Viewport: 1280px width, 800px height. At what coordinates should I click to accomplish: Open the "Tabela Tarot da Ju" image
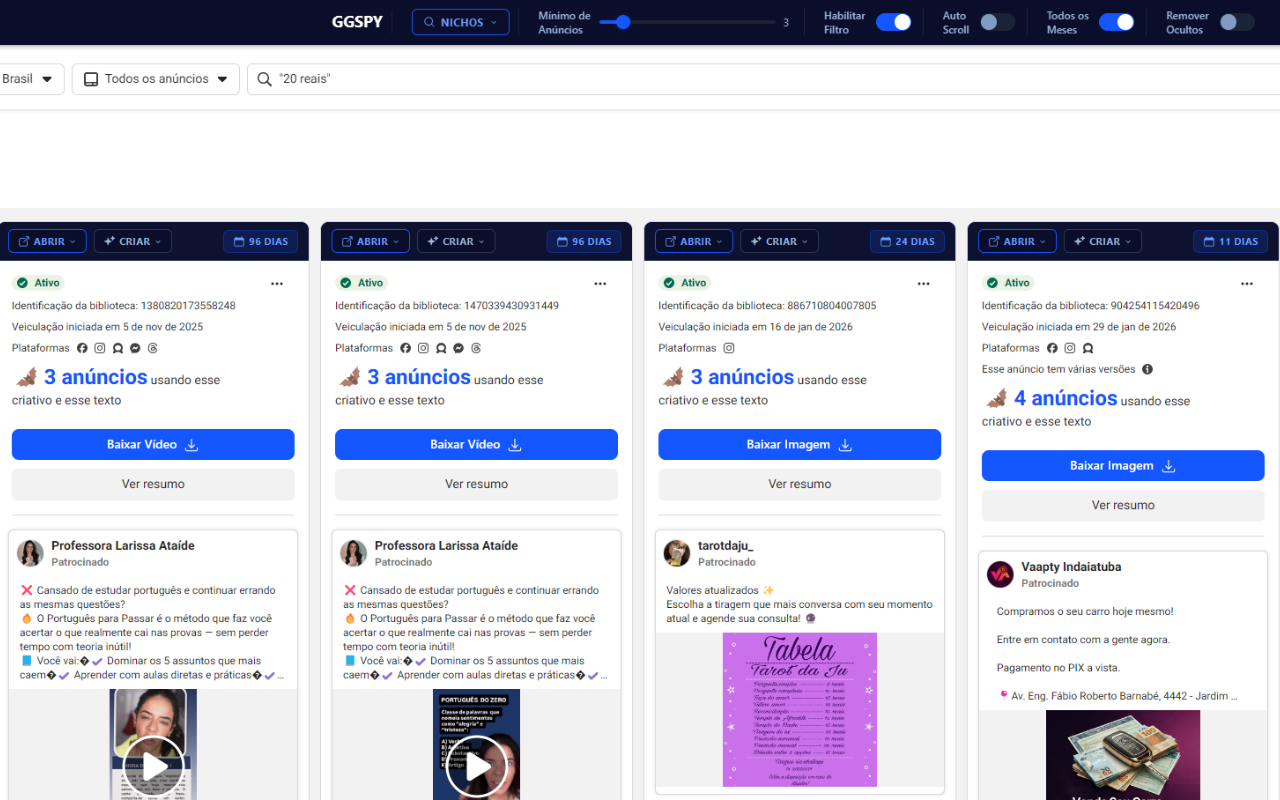(800, 710)
